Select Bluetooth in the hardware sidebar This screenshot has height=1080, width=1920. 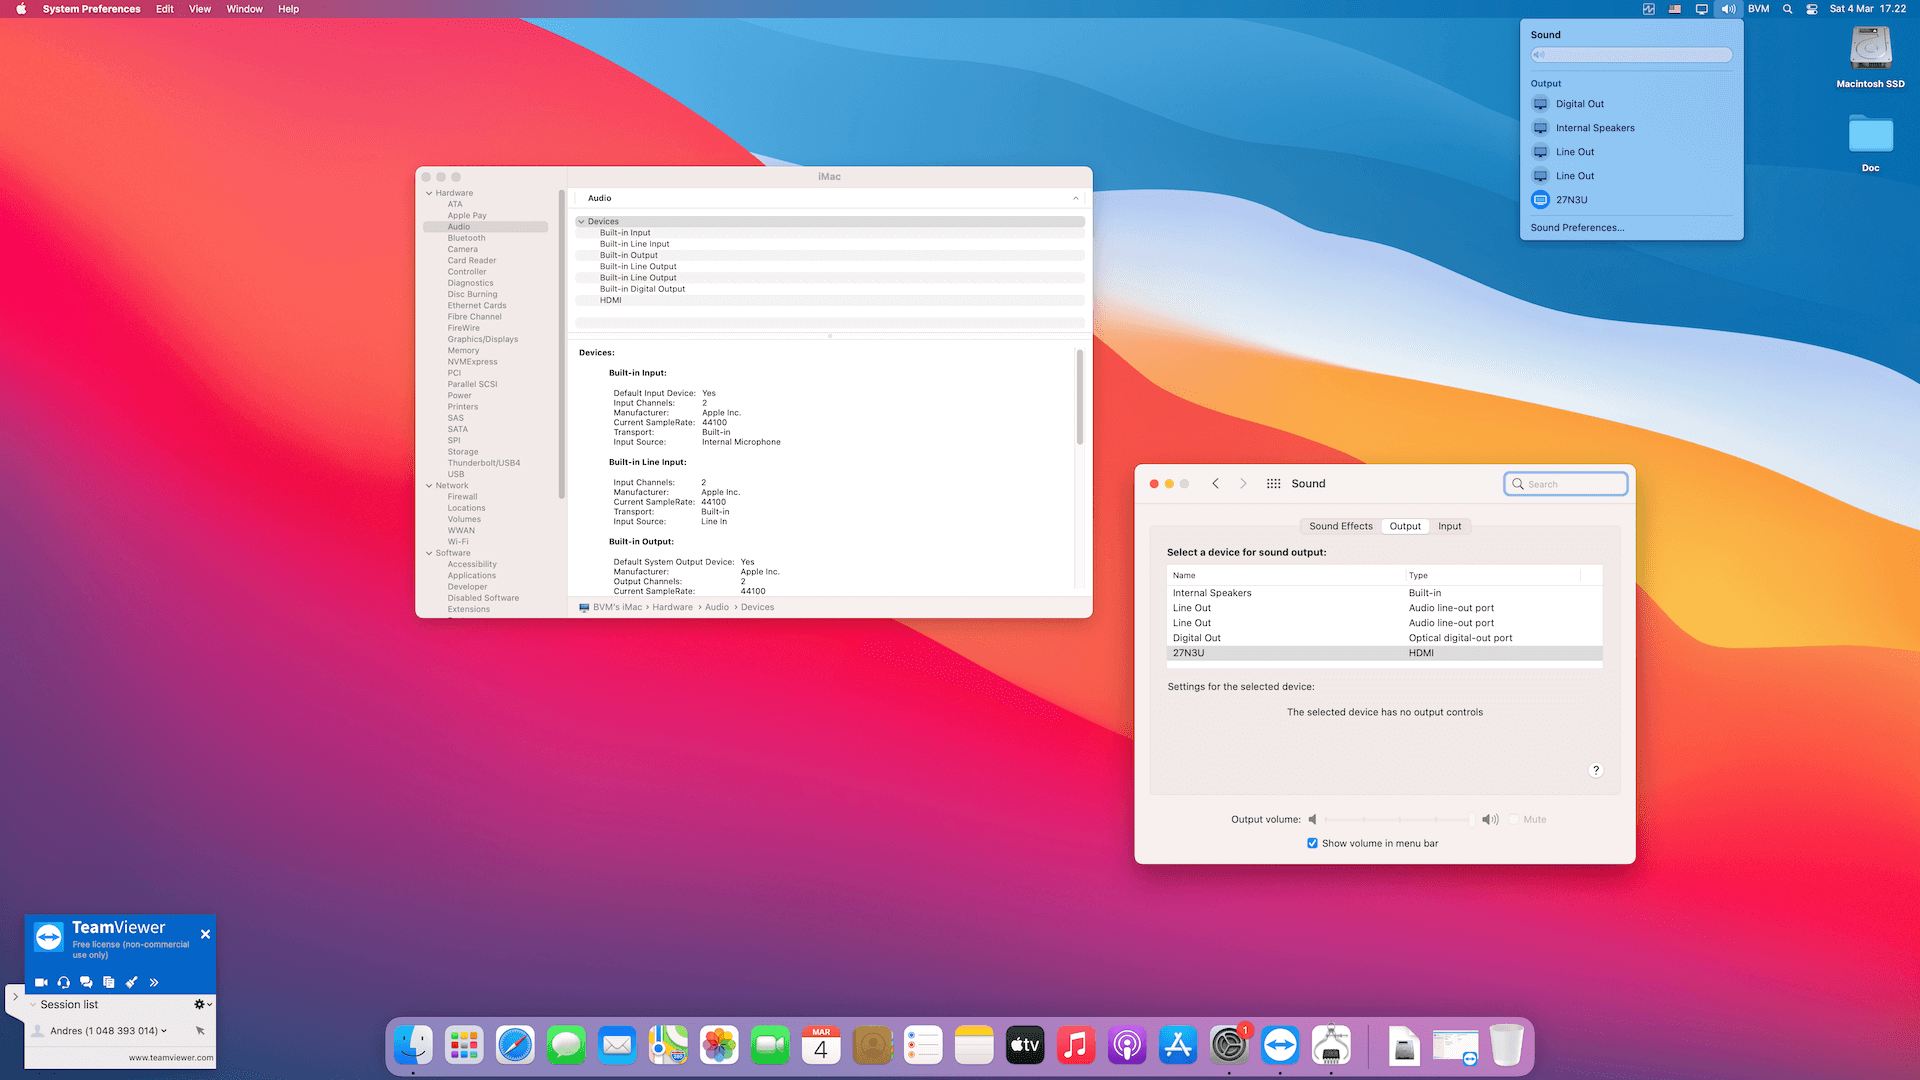click(x=466, y=238)
